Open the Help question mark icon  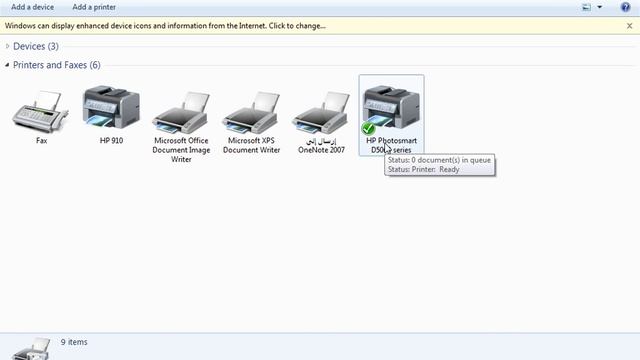pos(625,7)
